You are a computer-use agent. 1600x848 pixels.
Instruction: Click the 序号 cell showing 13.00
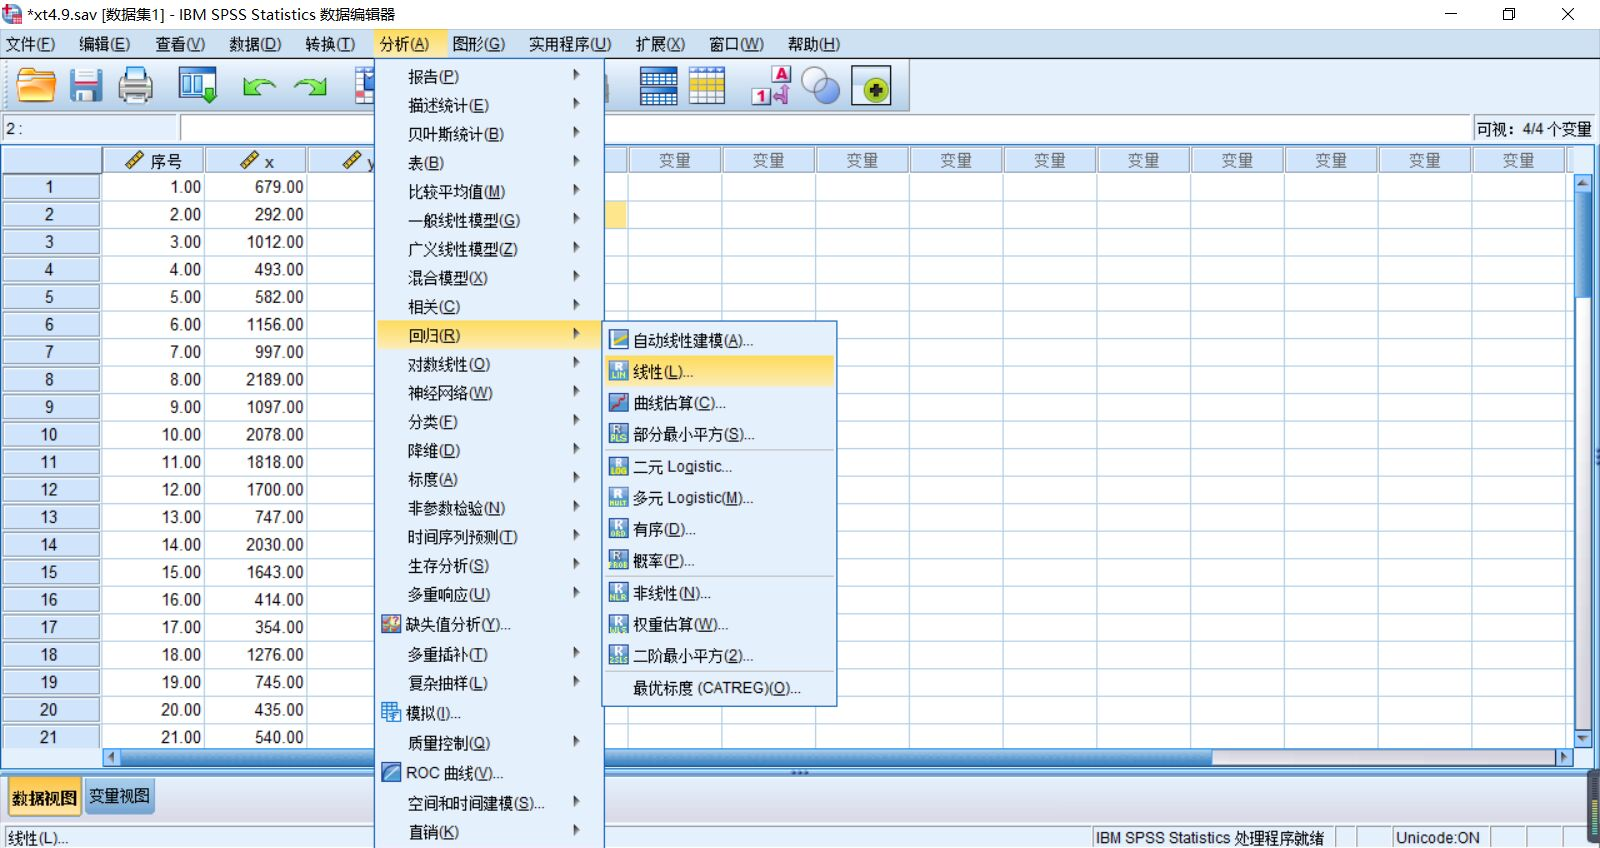154,517
